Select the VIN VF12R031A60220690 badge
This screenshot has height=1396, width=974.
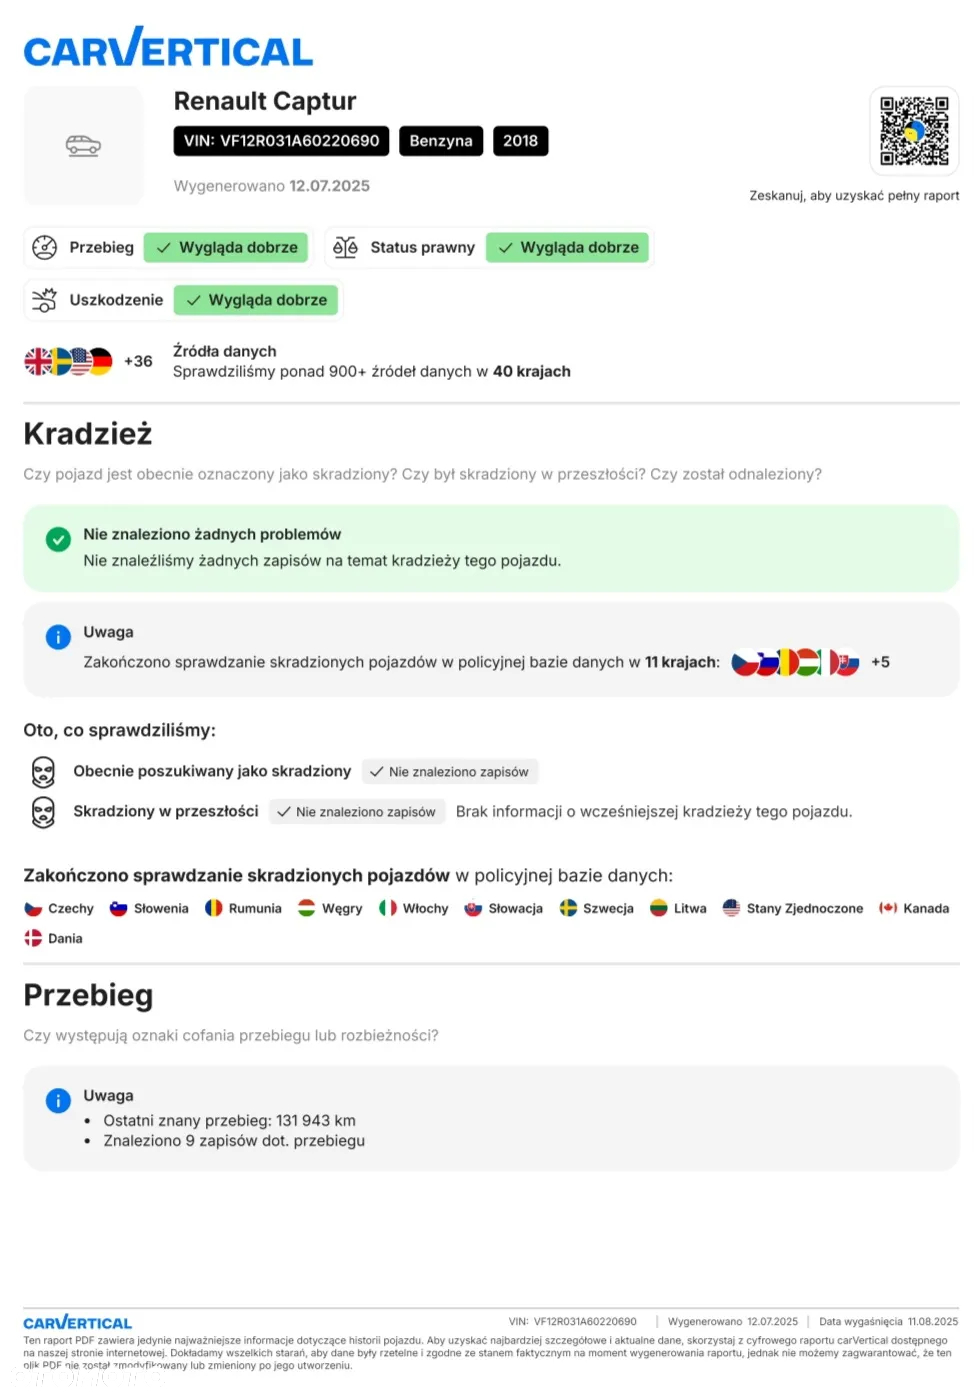(281, 141)
